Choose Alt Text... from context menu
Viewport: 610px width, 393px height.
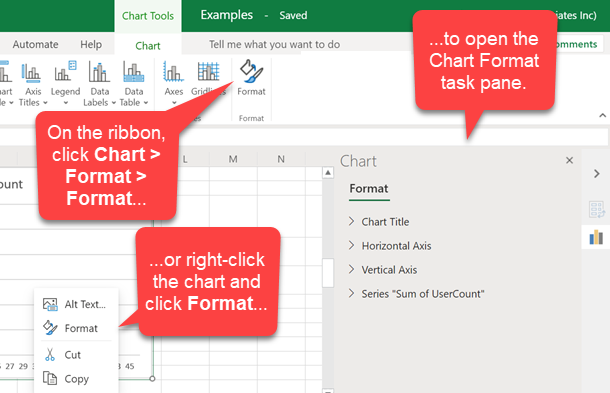[x=75, y=304]
